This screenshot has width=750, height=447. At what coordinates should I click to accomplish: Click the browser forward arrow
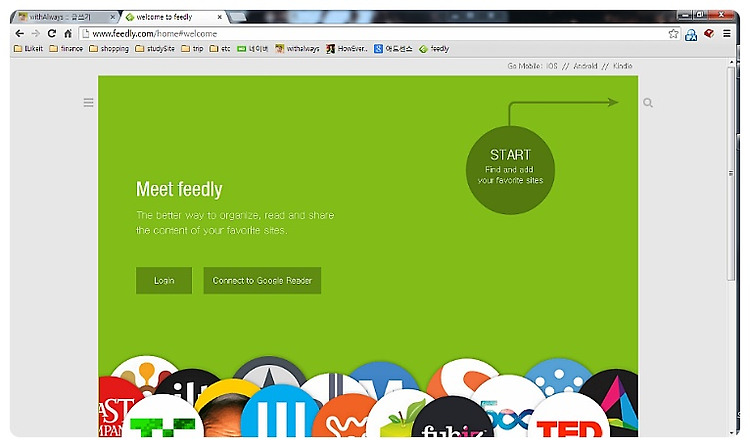(35, 33)
